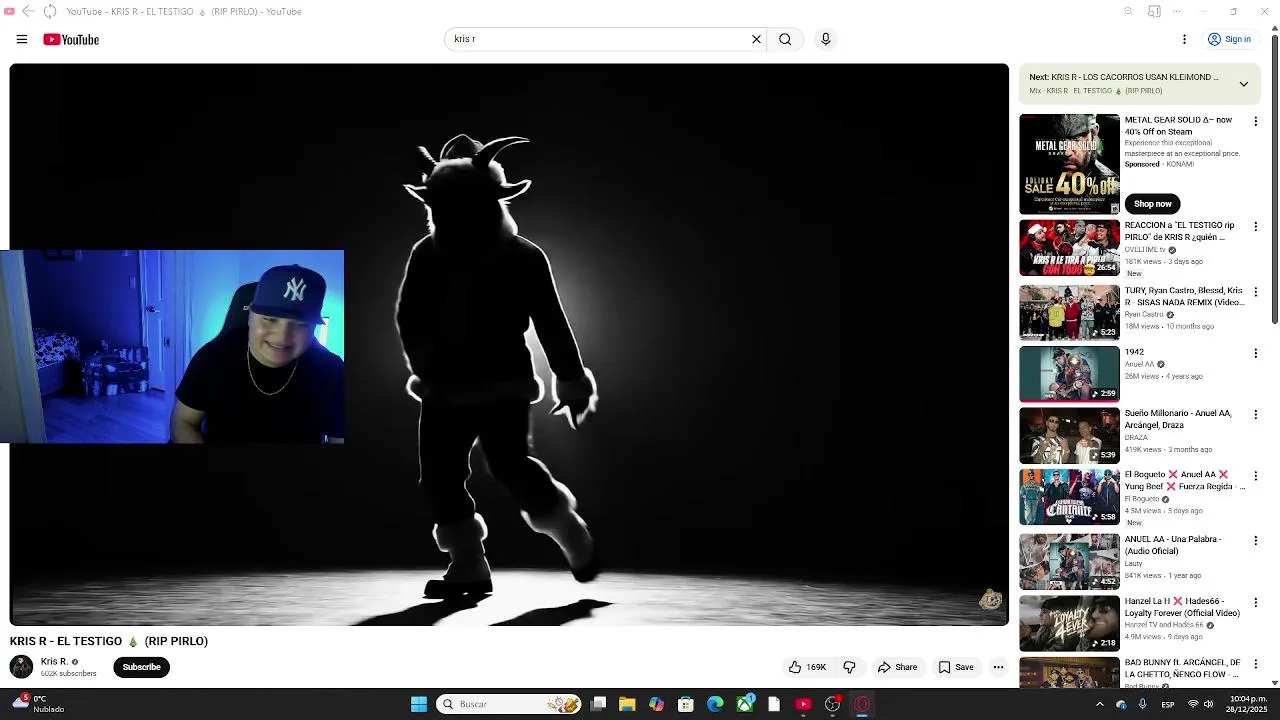Open ANUEL AA Una Palabra title
Image resolution: width=1280 pixels, height=720 pixels.
[x=1173, y=545]
